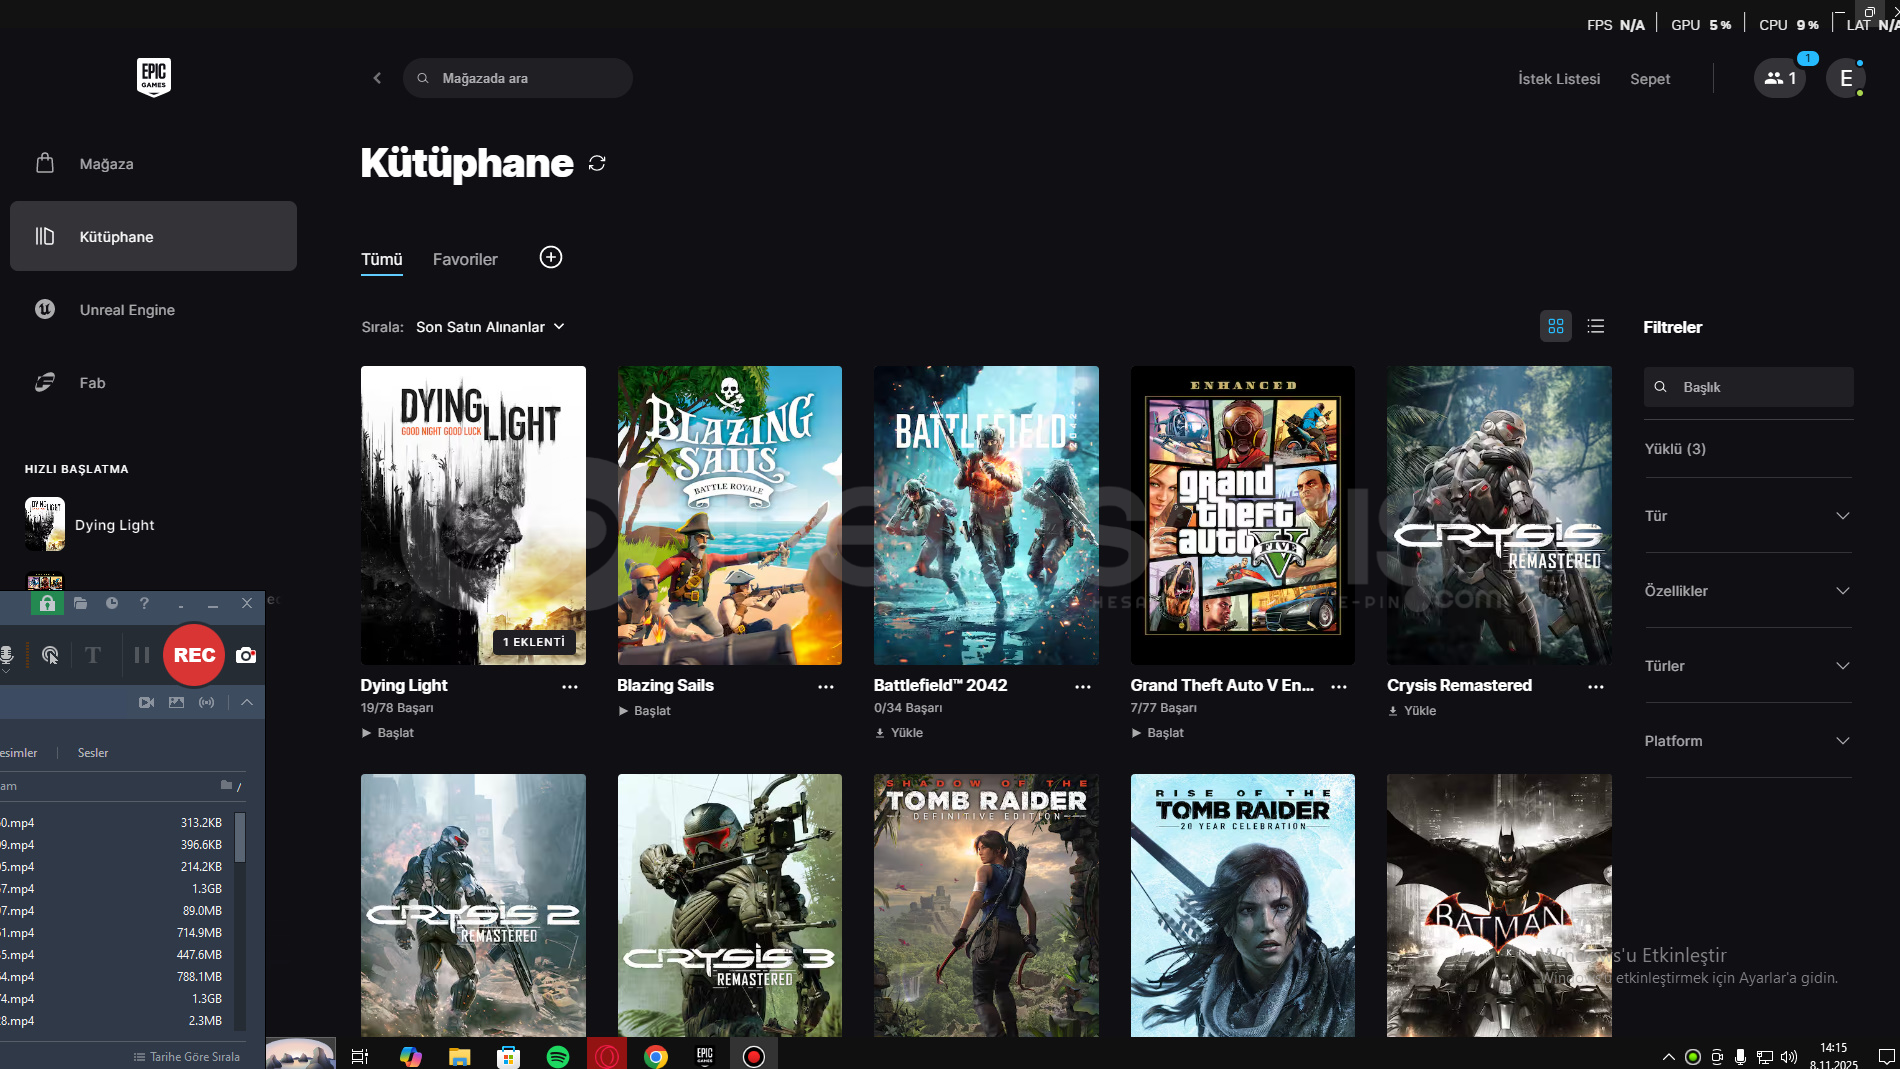Viewport: 1900px width, 1069px height.
Task: Click the recorder's green lock icon
Action: click(47, 603)
